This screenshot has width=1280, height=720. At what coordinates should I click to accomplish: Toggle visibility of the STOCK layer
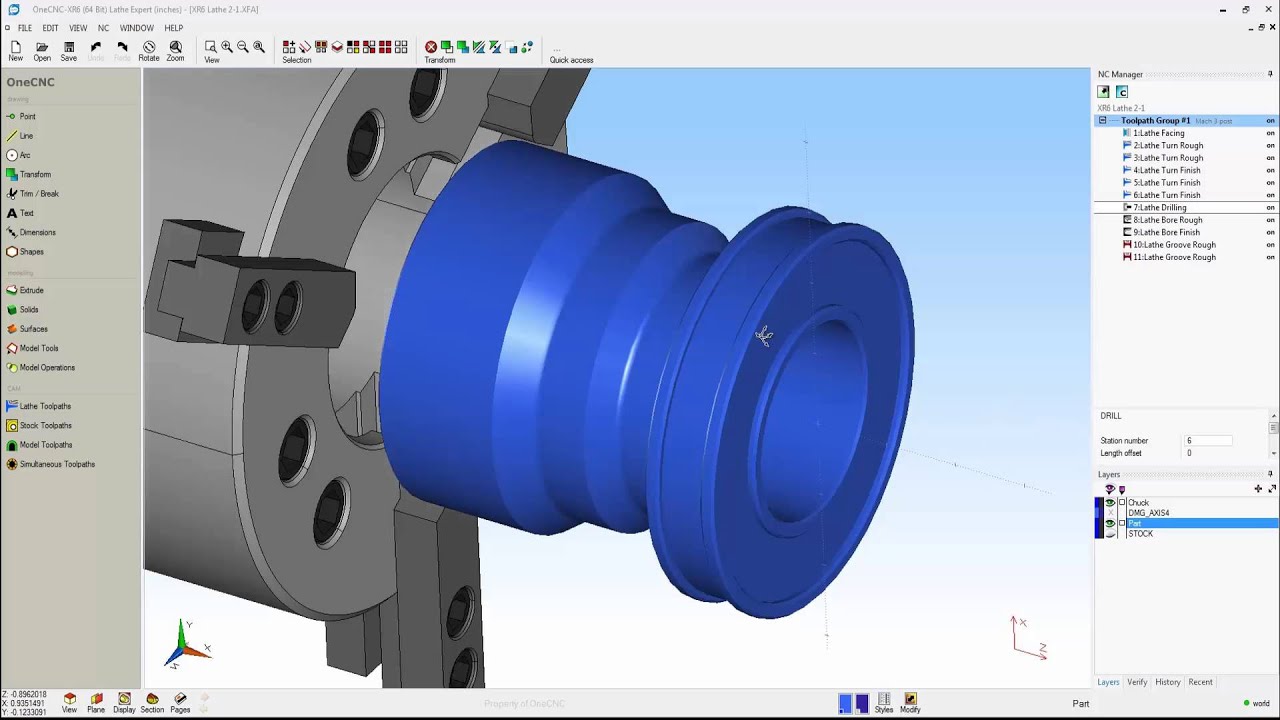point(1110,534)
